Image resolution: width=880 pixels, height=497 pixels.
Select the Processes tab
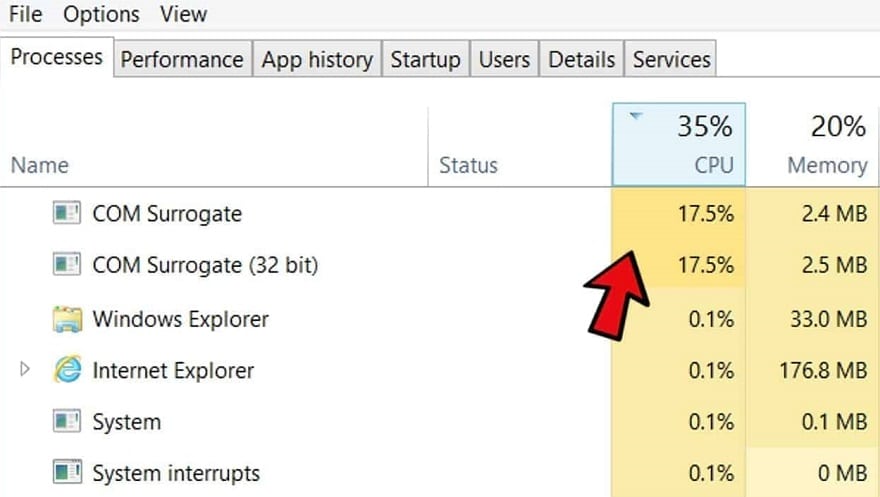click(57, 57)
